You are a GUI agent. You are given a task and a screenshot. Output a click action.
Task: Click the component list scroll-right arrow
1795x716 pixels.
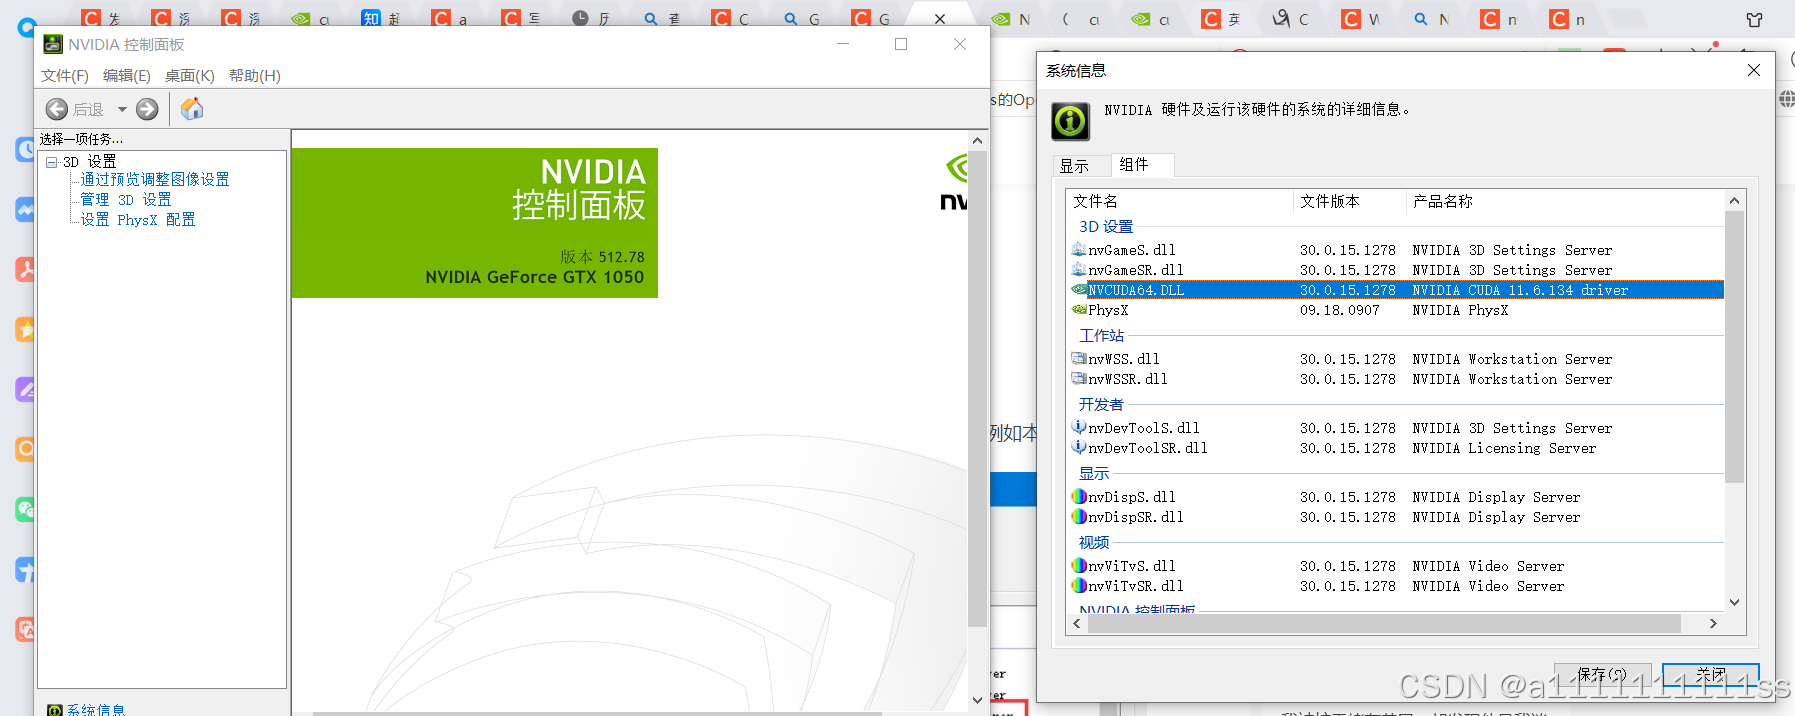[1713, 624]
